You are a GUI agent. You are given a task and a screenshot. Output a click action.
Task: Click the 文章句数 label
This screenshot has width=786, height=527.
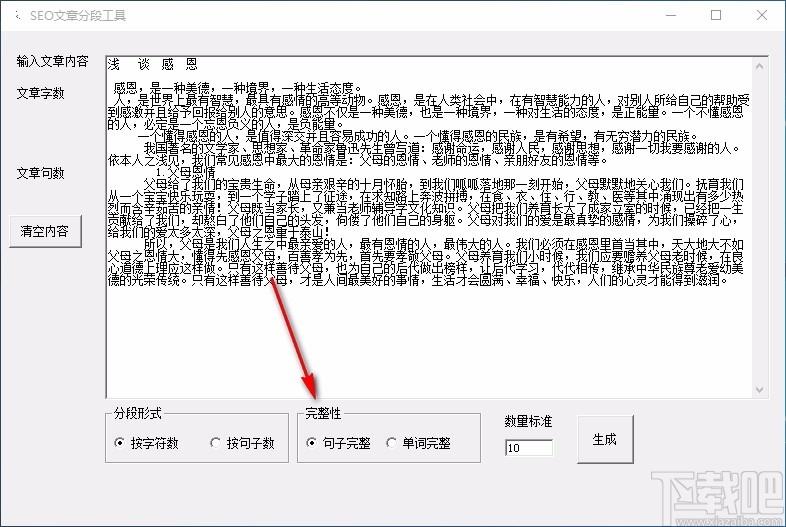(x=41, y=173)
